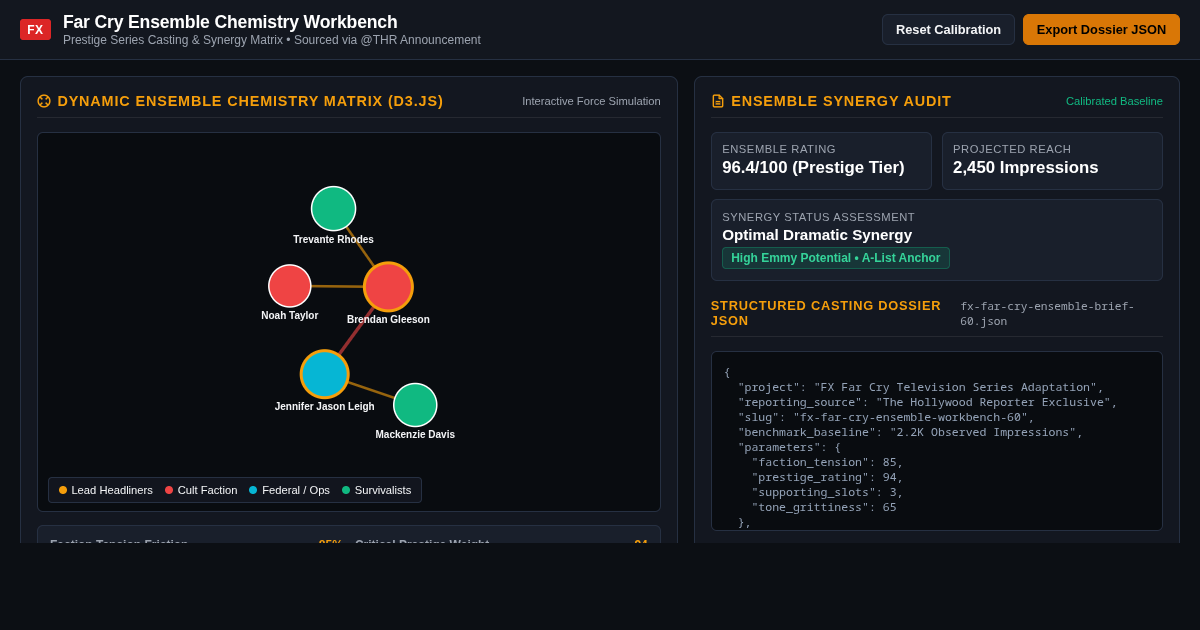The image size is (1200, 630).
Task: Click the "reporting_source" JSON line
Action: tap(927, 403)
